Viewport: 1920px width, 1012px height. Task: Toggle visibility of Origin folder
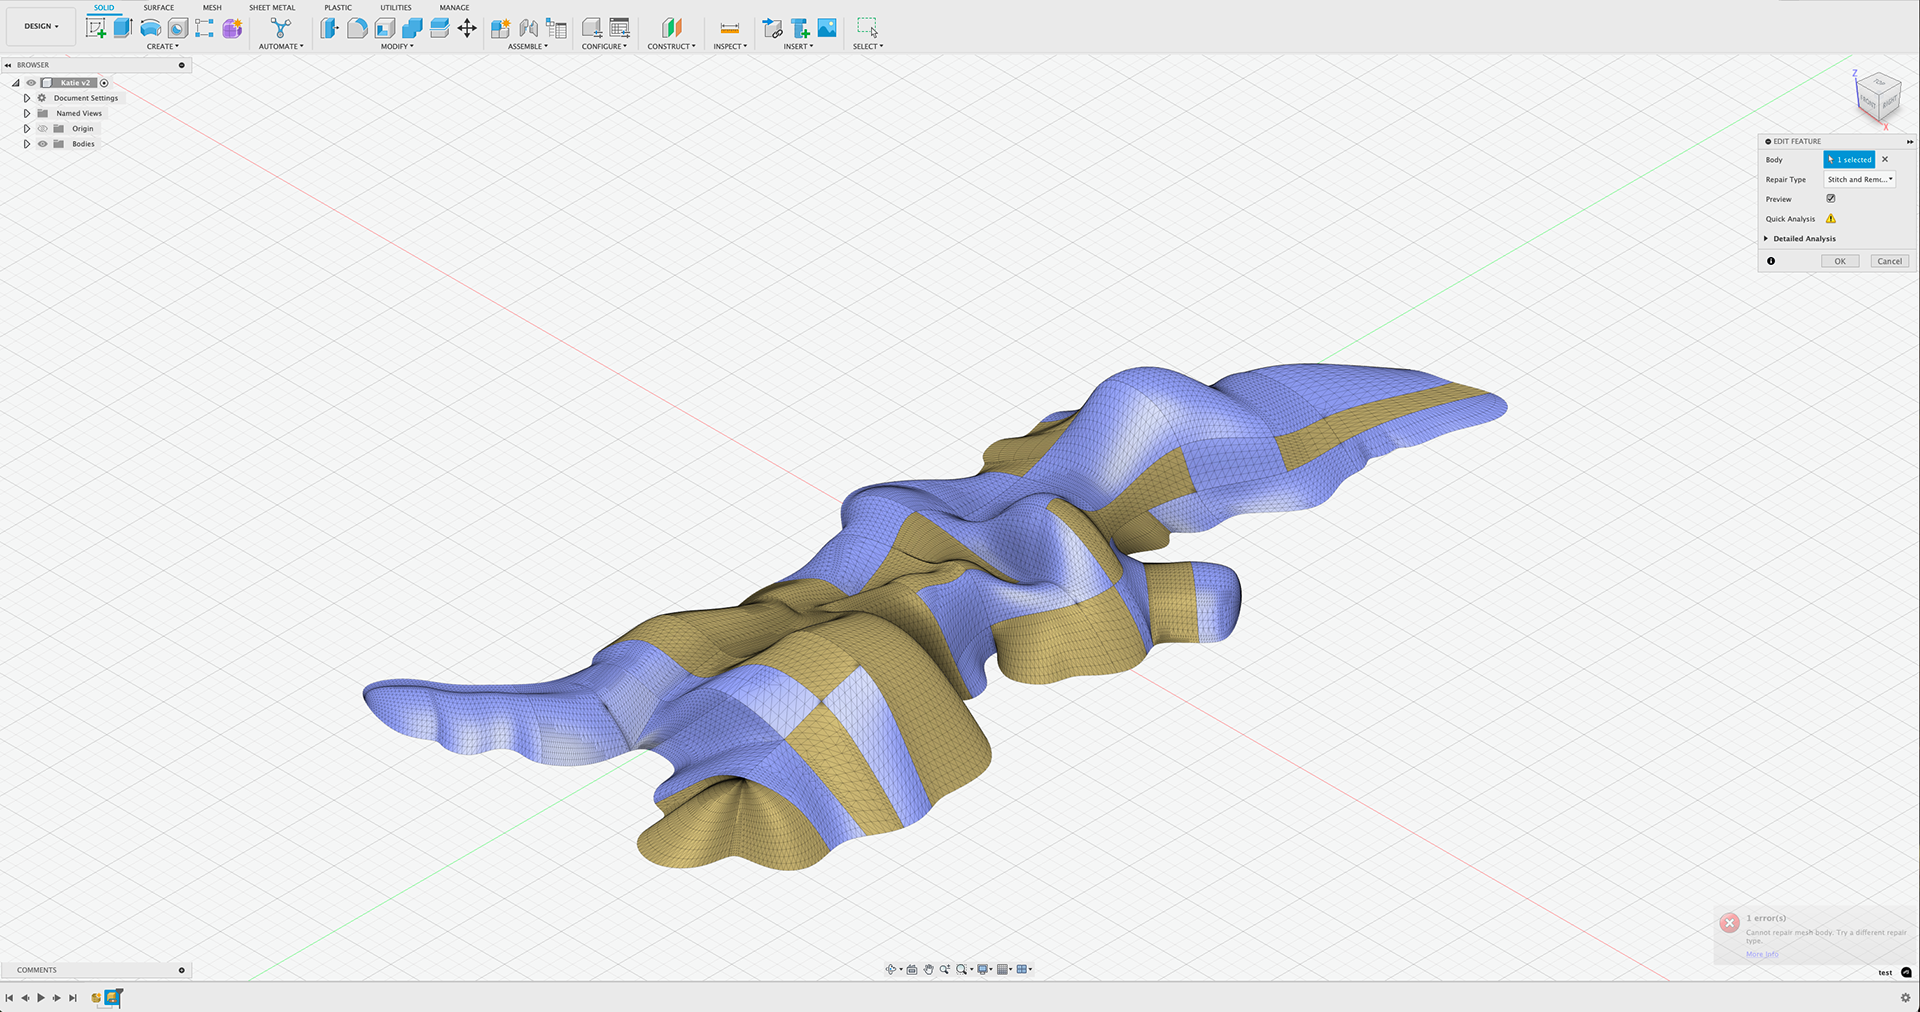coord(43,128)
